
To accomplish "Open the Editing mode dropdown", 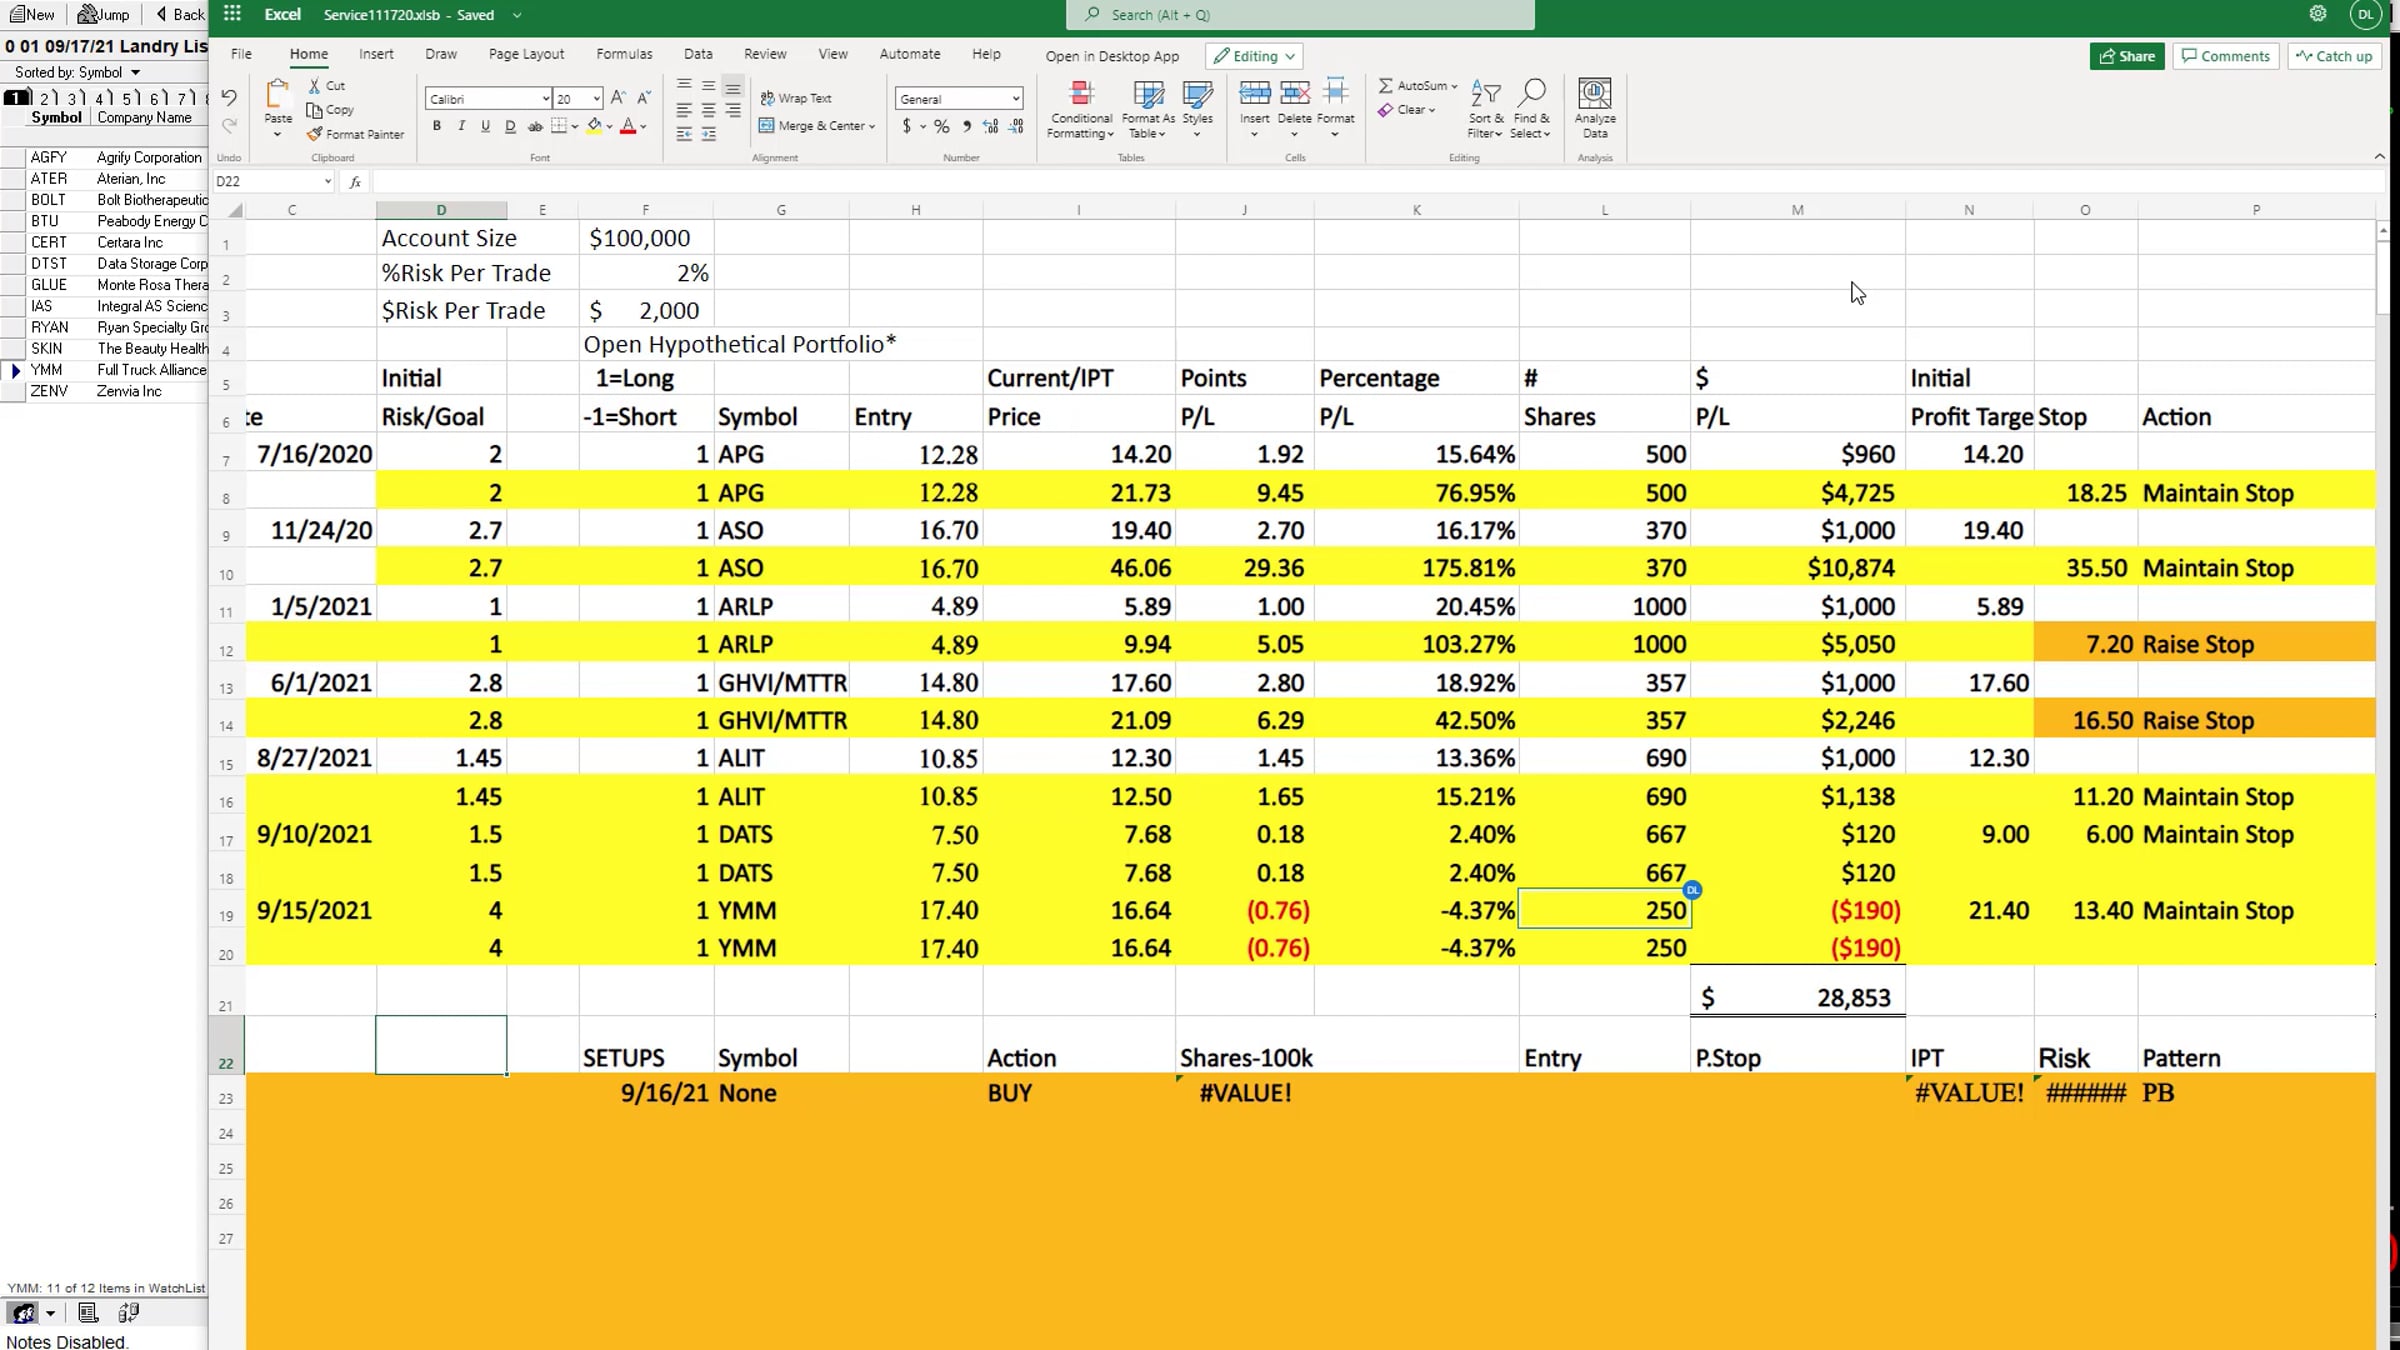I will 1255,56.
